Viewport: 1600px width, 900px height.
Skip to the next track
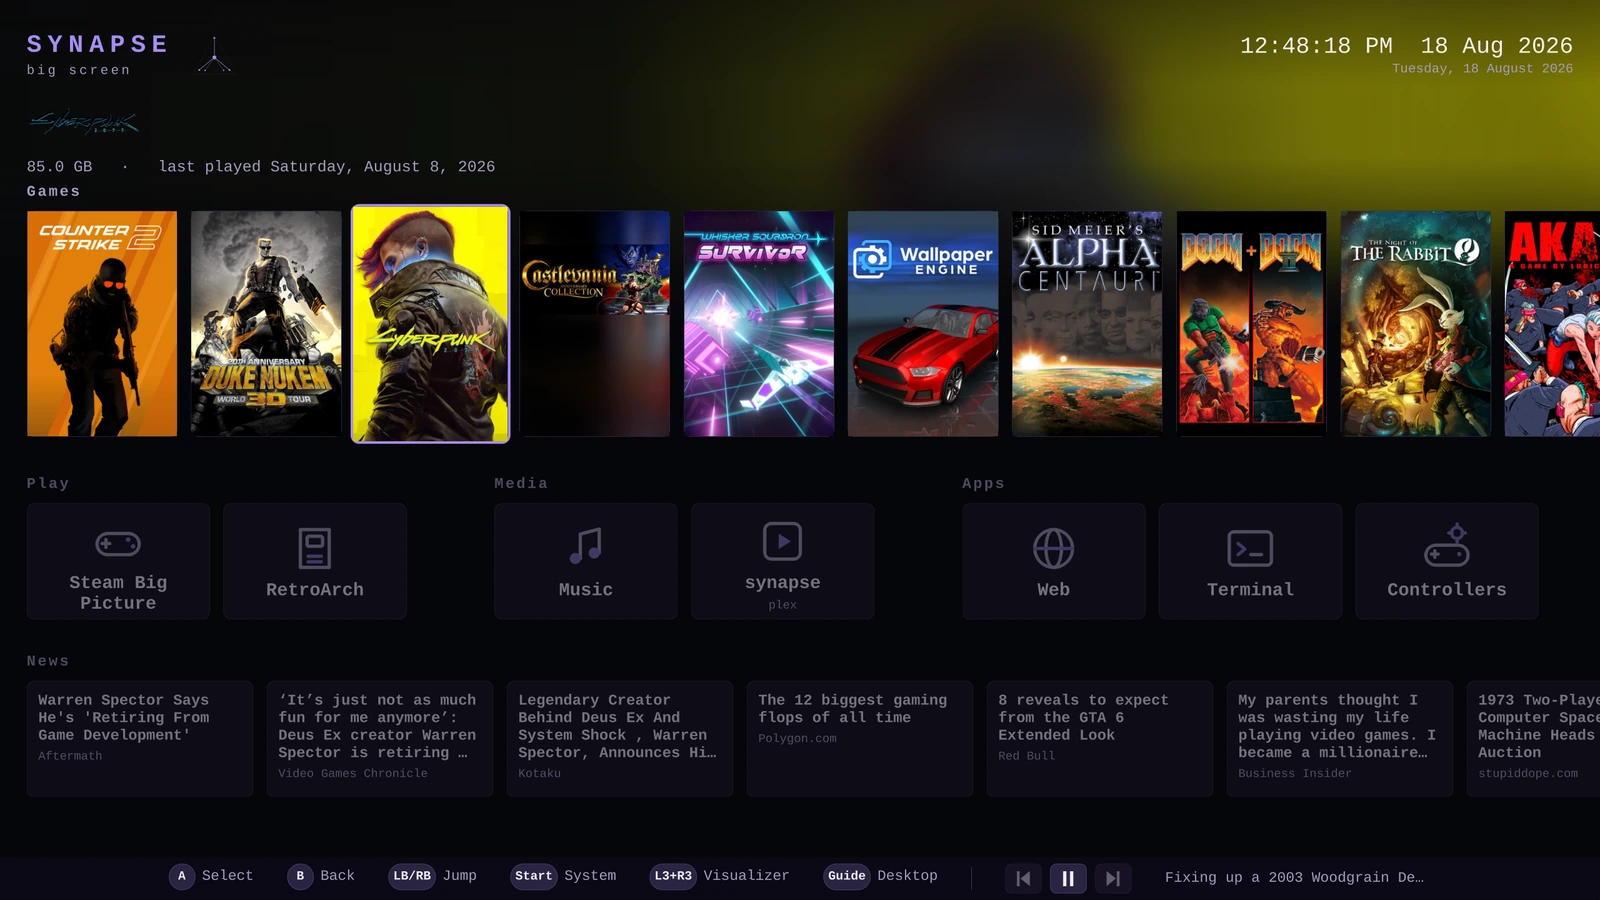coord(1113,878)
